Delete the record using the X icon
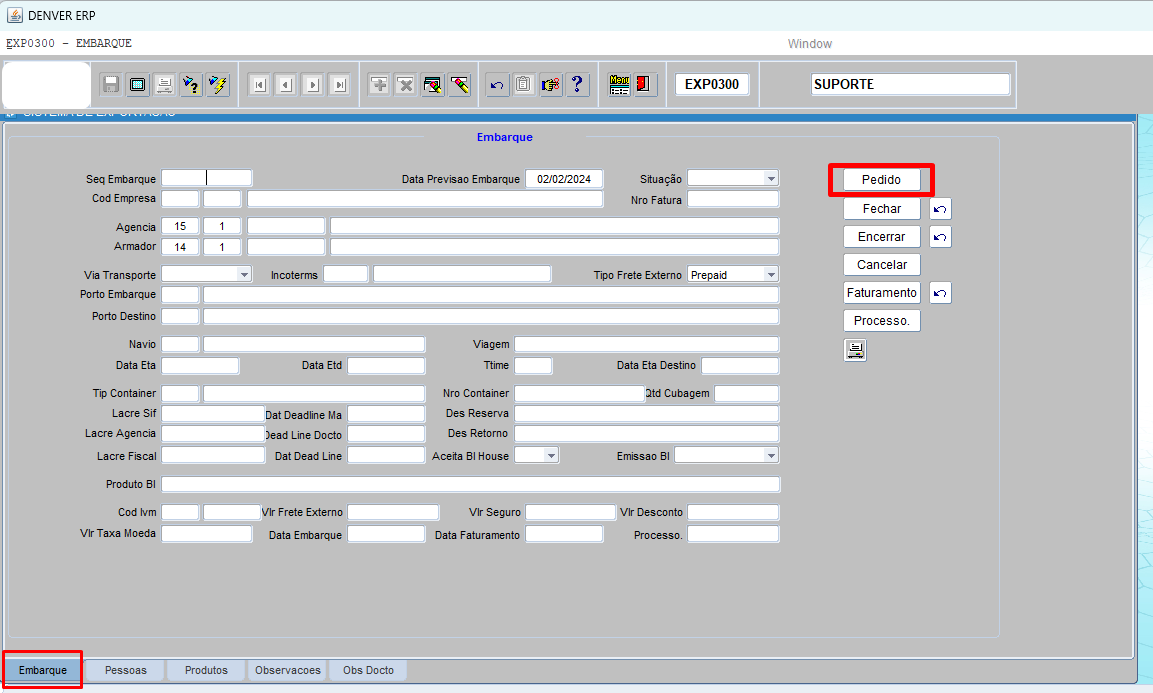 click(405, 85)
